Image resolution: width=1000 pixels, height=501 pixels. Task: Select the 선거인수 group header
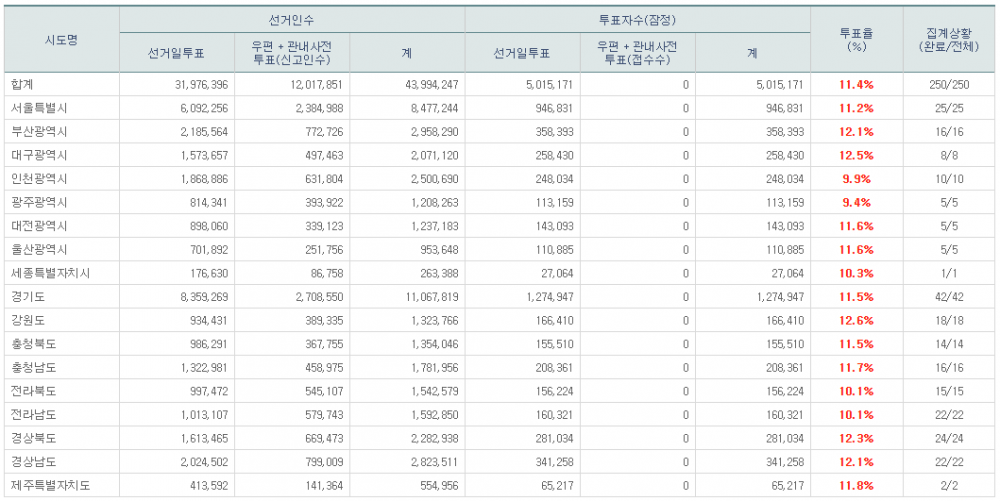pos(292,19)
